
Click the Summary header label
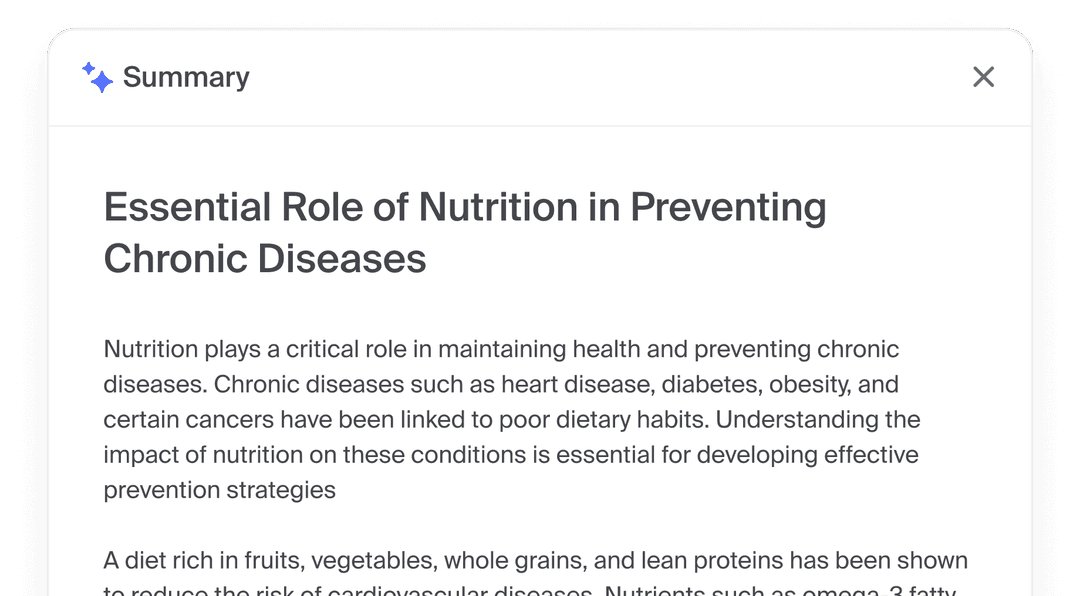(x=186, y=77)
